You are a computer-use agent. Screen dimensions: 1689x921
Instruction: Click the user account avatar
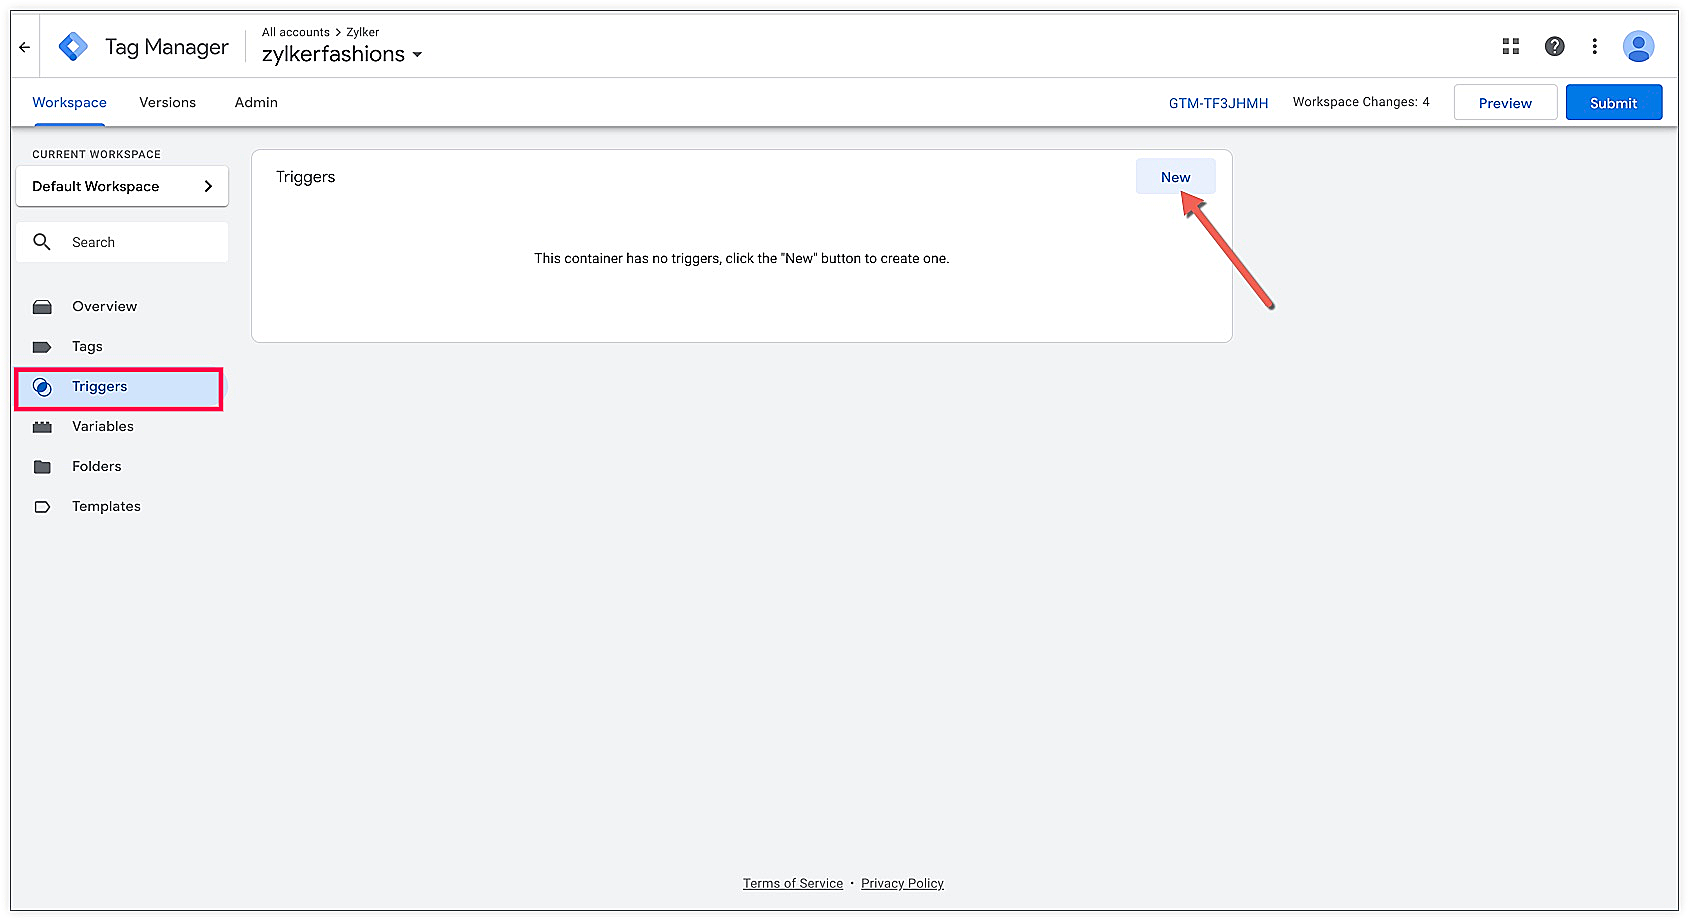[x=1638, y=46]
